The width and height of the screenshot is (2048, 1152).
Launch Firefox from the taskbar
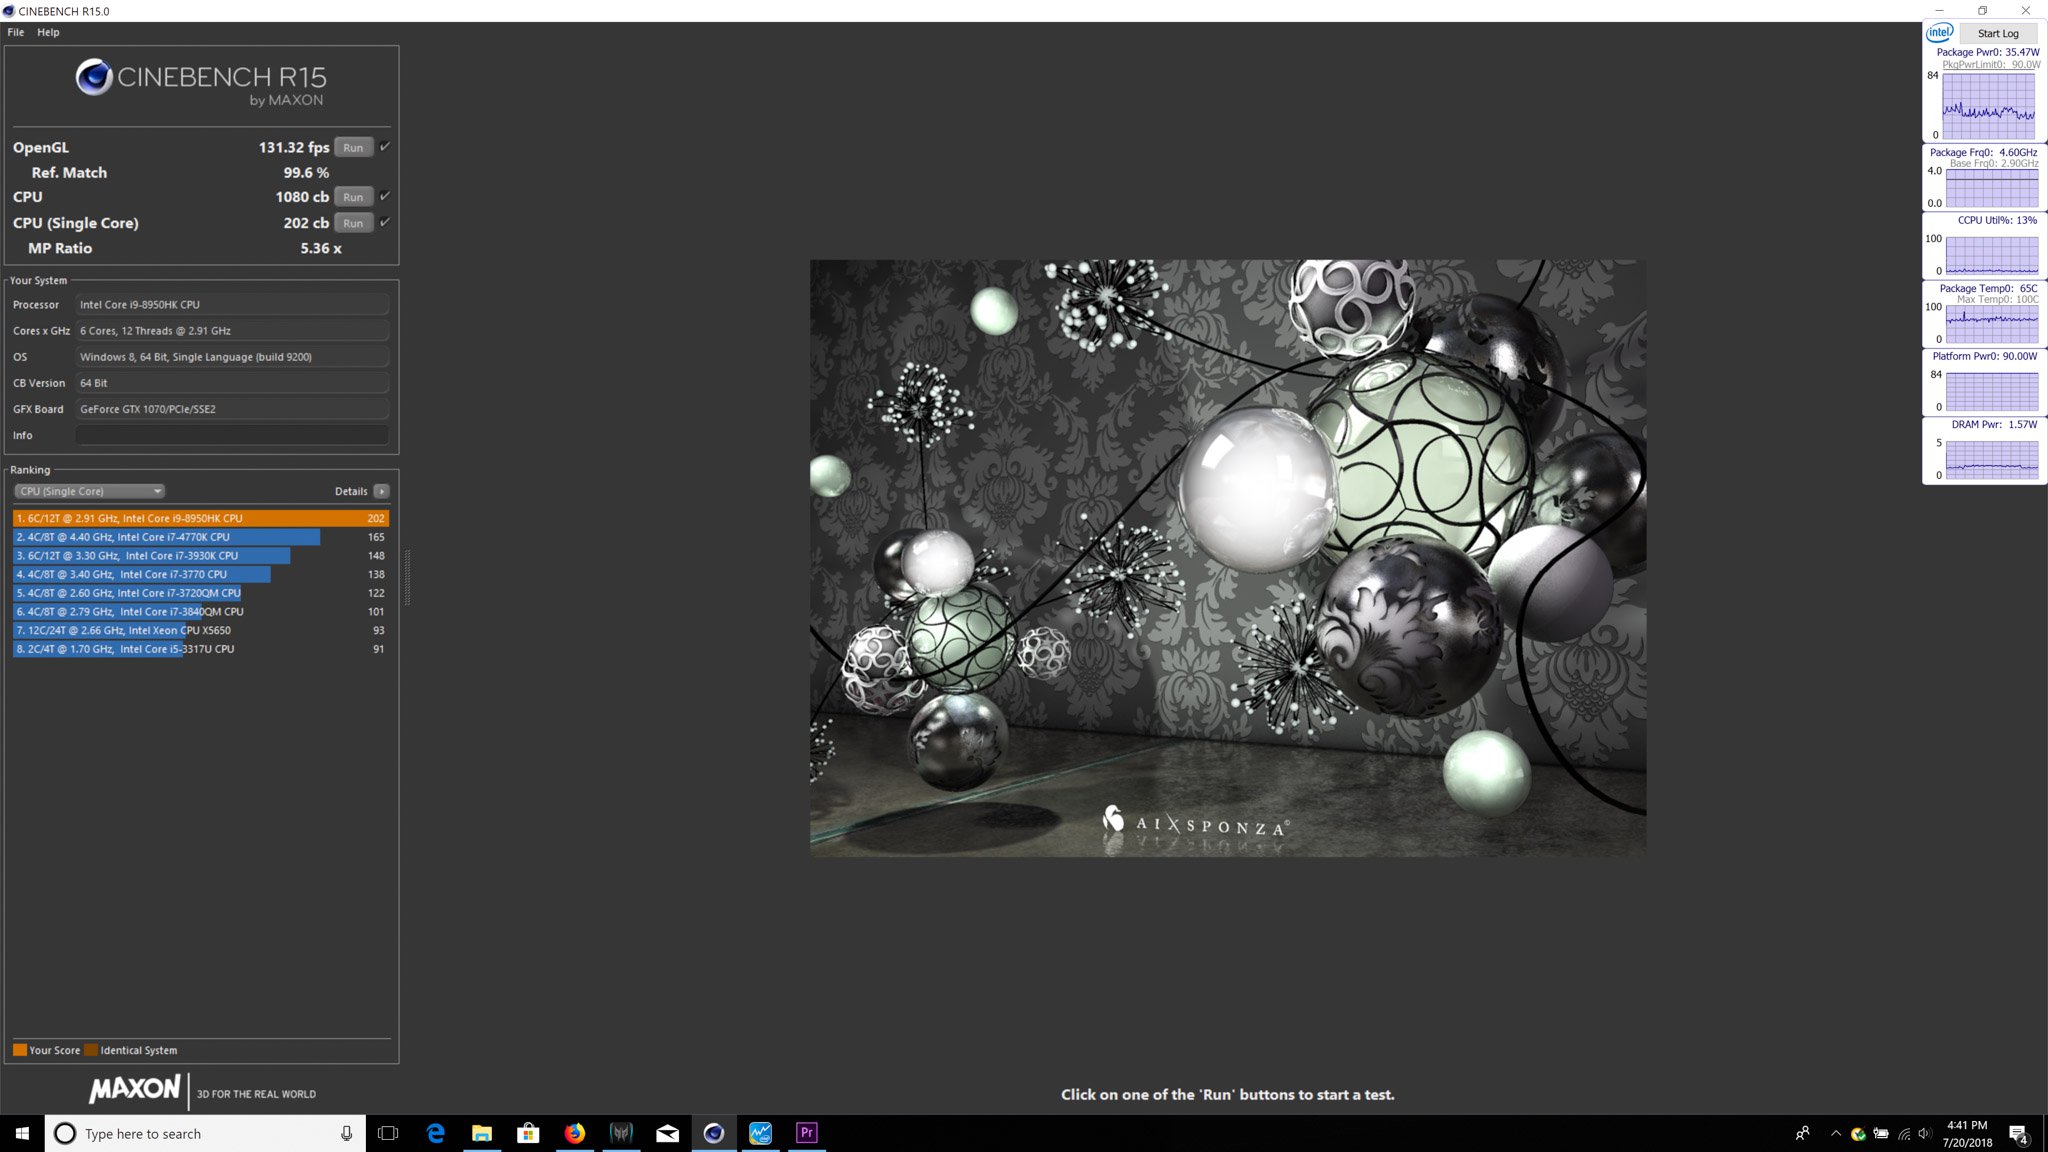(575, 1133)
